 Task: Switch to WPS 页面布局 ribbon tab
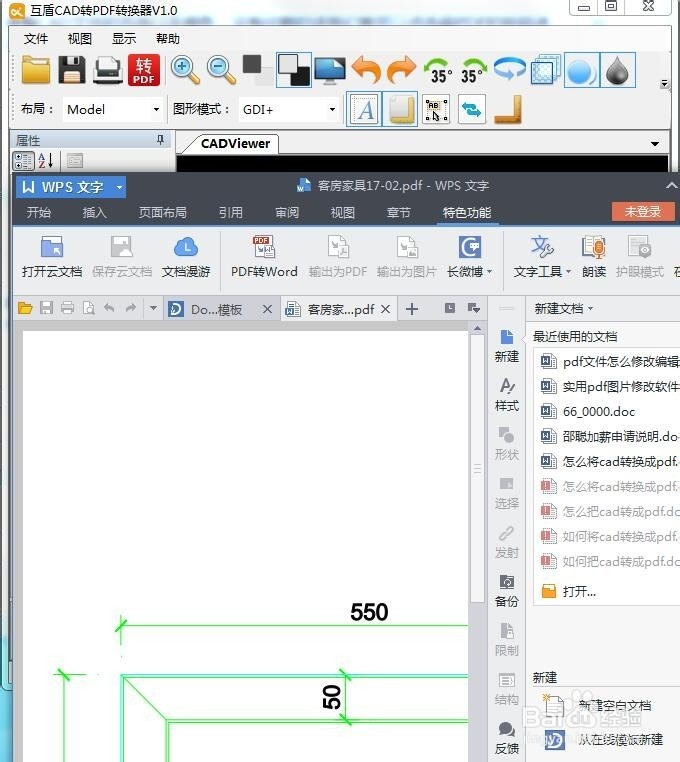162,212
